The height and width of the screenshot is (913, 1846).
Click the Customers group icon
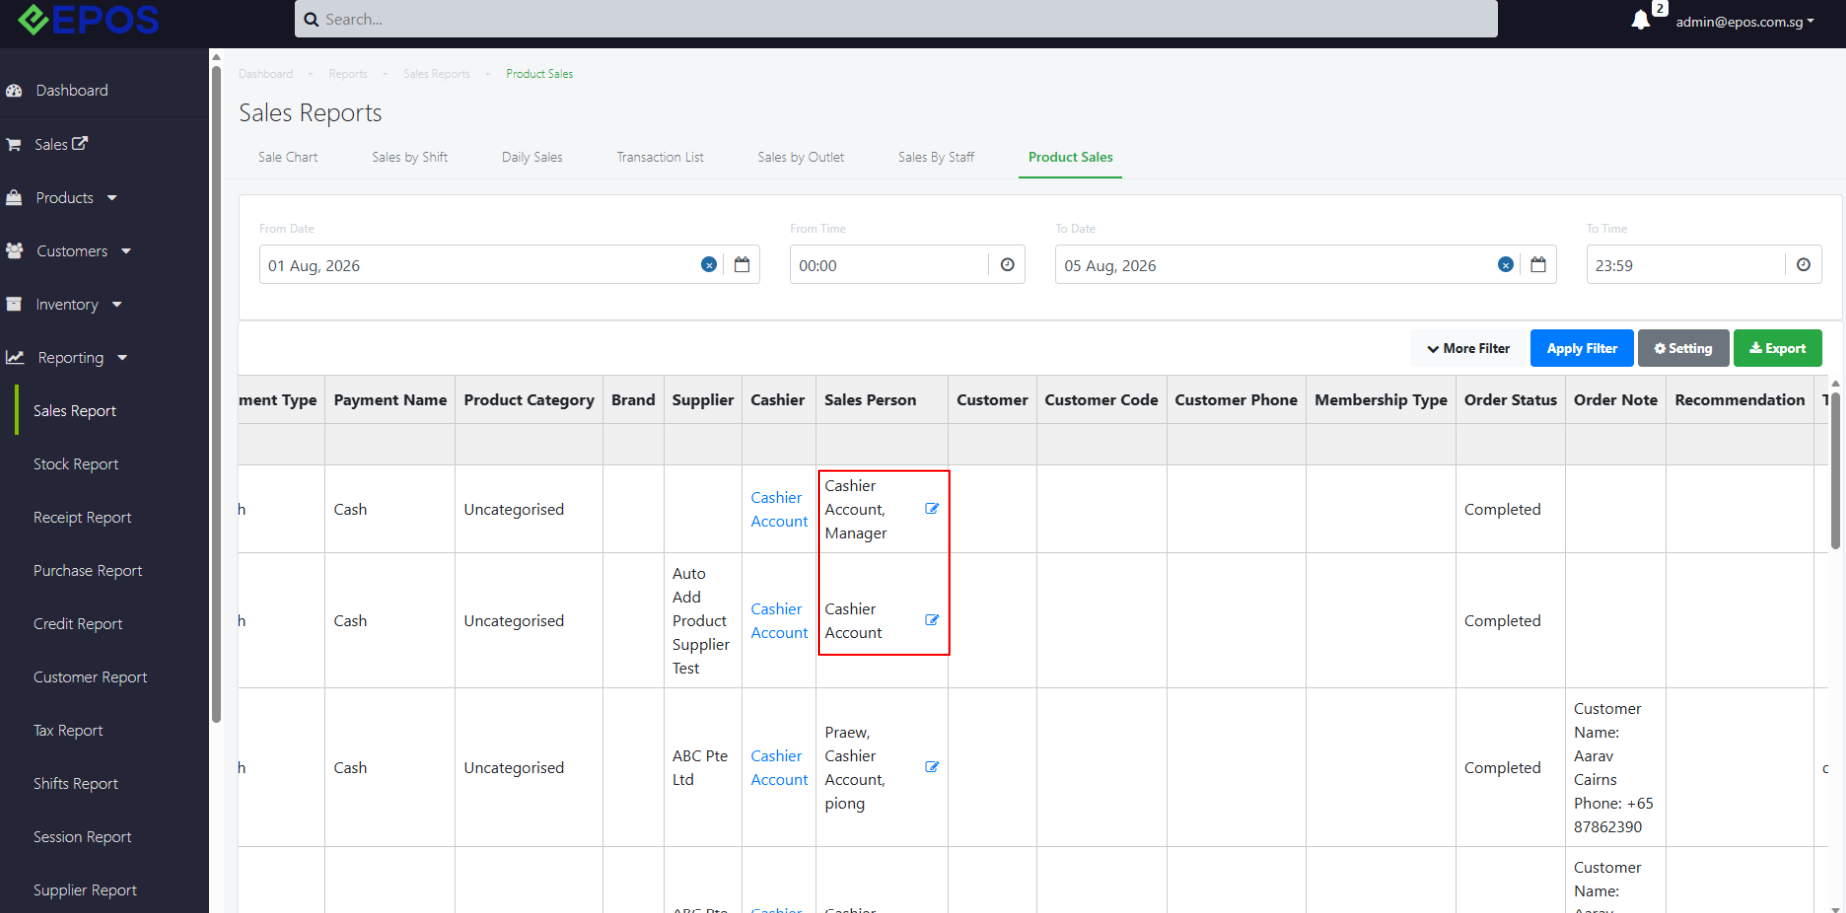click(x=14, y=251)
